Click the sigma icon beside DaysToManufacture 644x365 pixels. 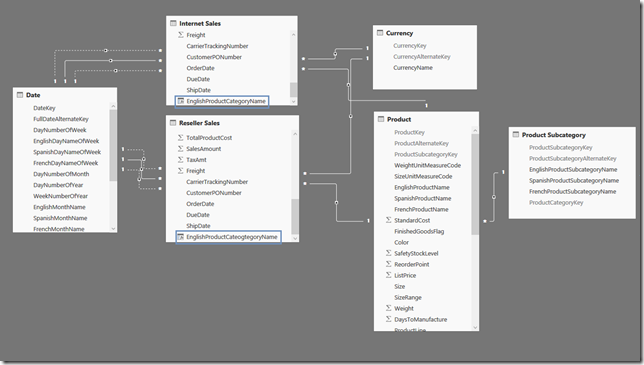389,319
